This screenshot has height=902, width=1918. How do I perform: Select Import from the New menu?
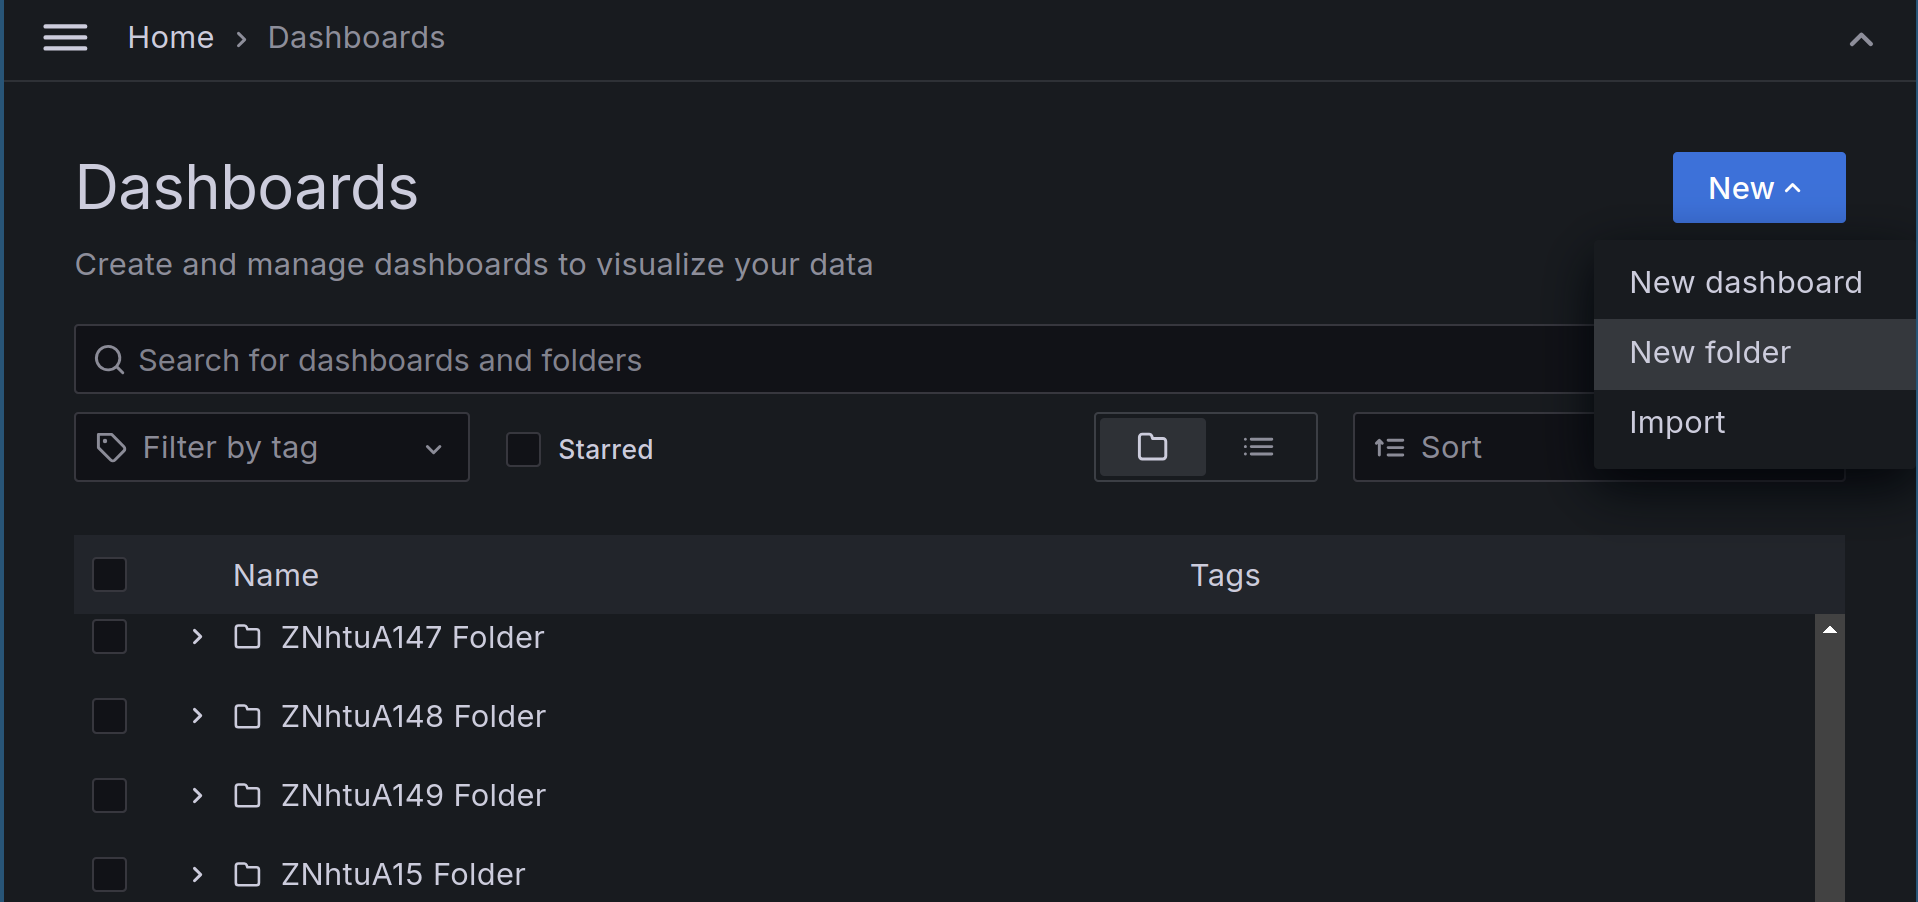point(1676,421)
